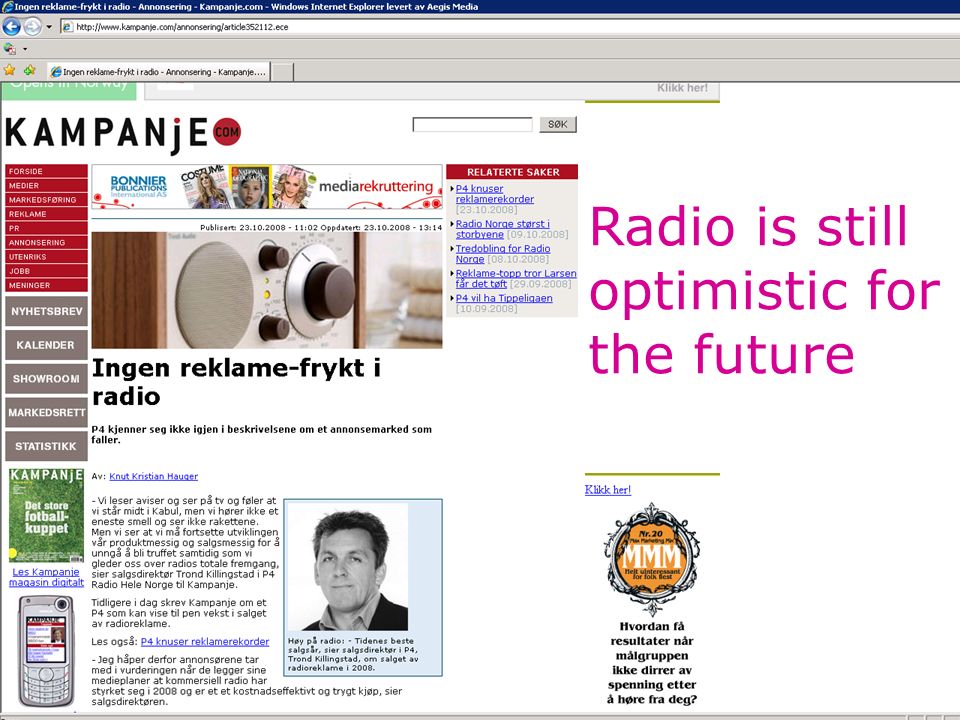This screenshot has width=960, height=720.
Task: Open 'Les Kampanje magasin digitalt' link
Action: [x=47, y=577]
